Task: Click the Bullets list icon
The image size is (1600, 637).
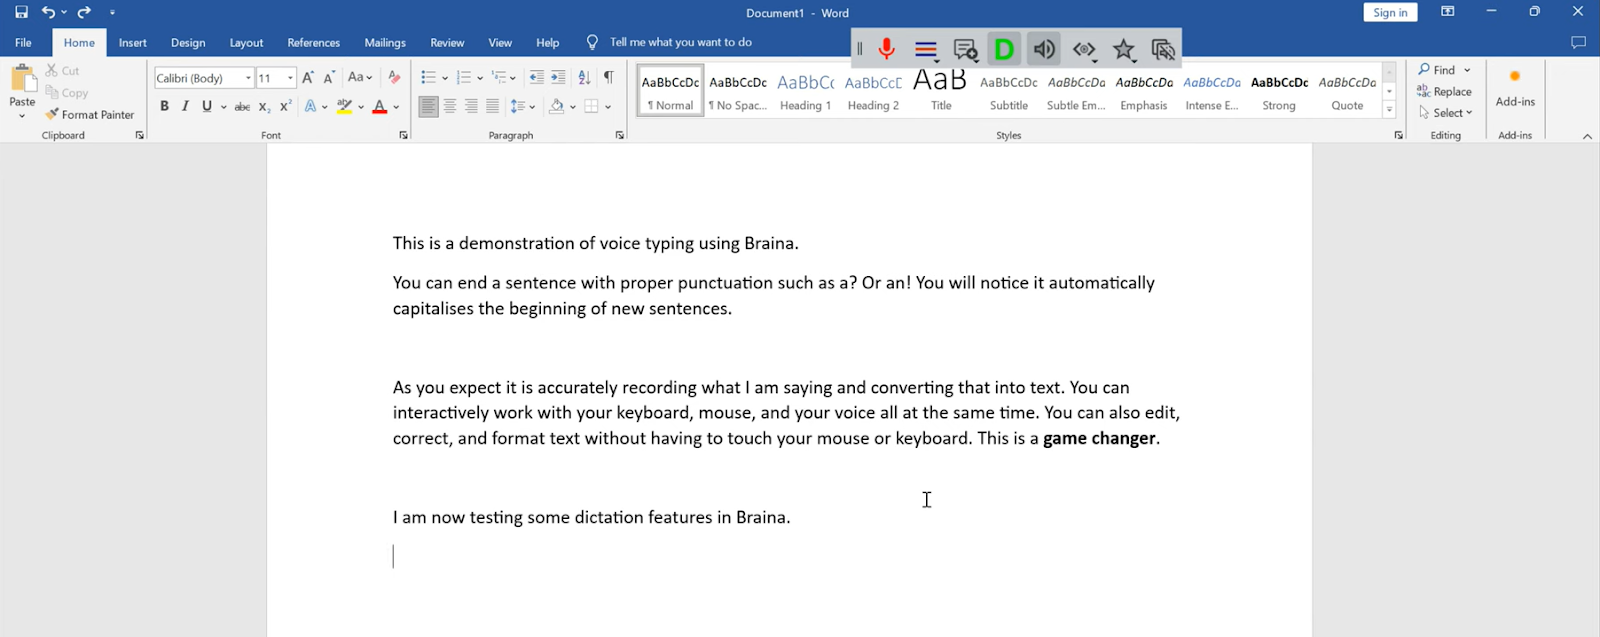Action: 428,77
